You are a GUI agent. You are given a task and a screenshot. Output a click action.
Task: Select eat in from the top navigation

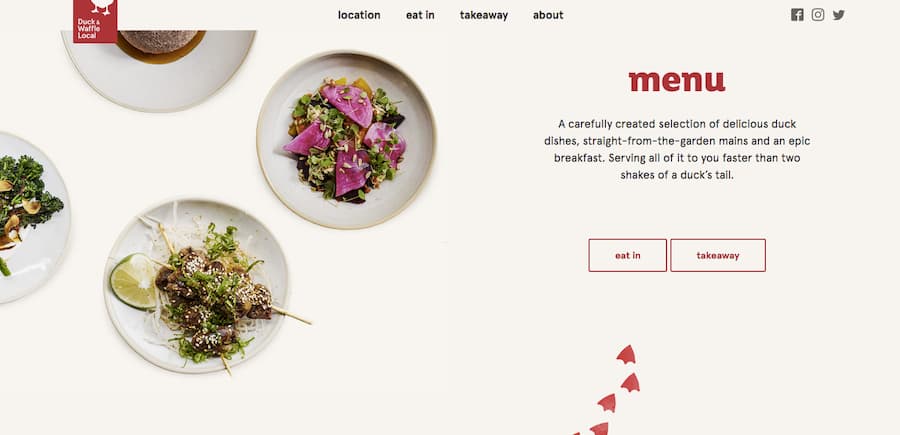420,15
